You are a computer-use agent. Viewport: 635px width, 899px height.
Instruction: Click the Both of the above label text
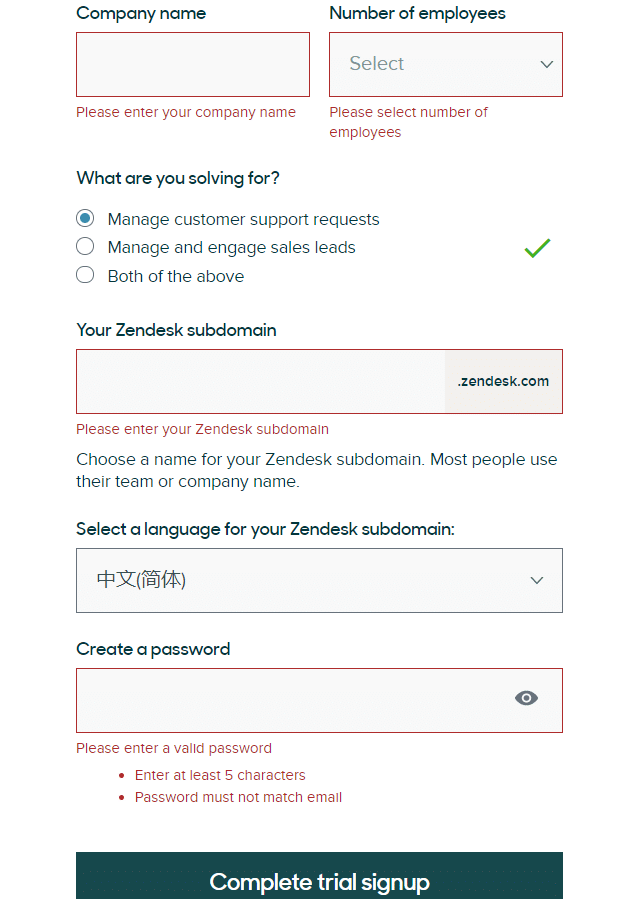[x=176, y=276]
